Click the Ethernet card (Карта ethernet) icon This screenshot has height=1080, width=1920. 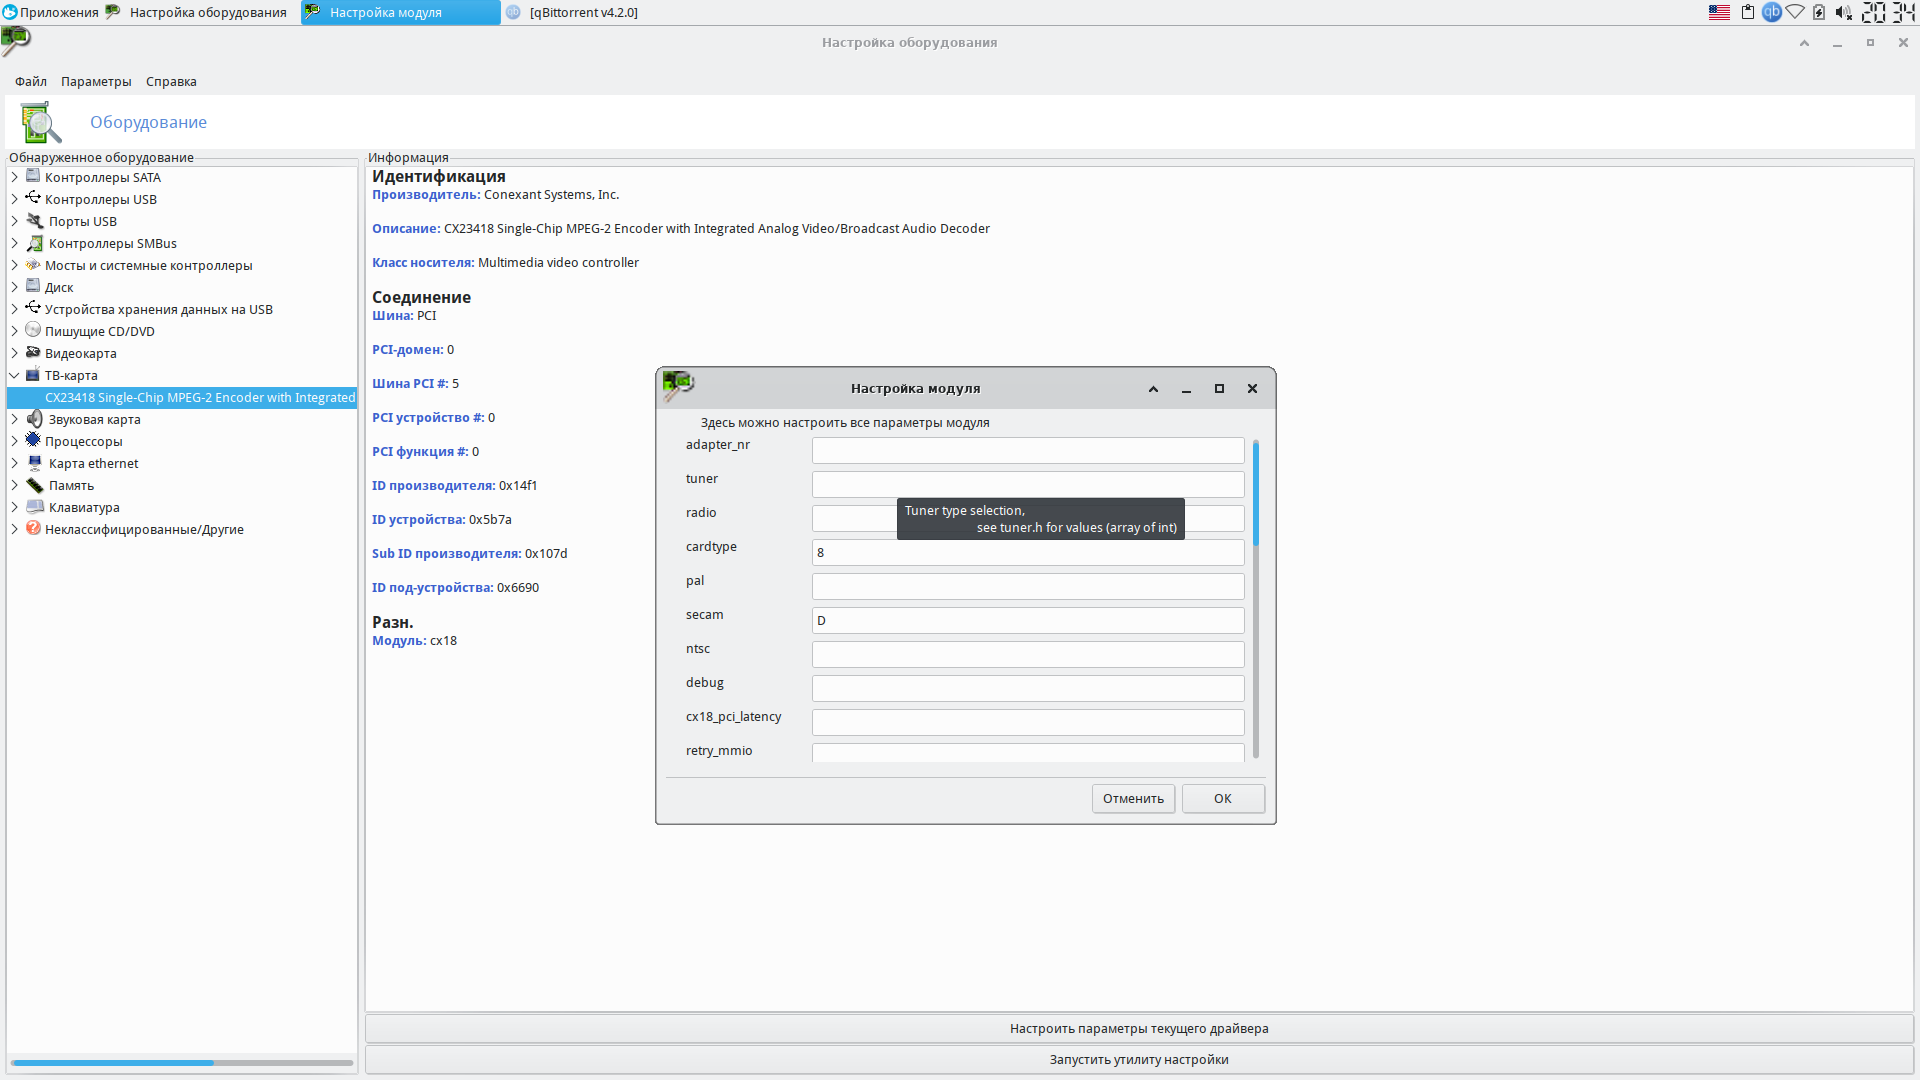(35, 463)
